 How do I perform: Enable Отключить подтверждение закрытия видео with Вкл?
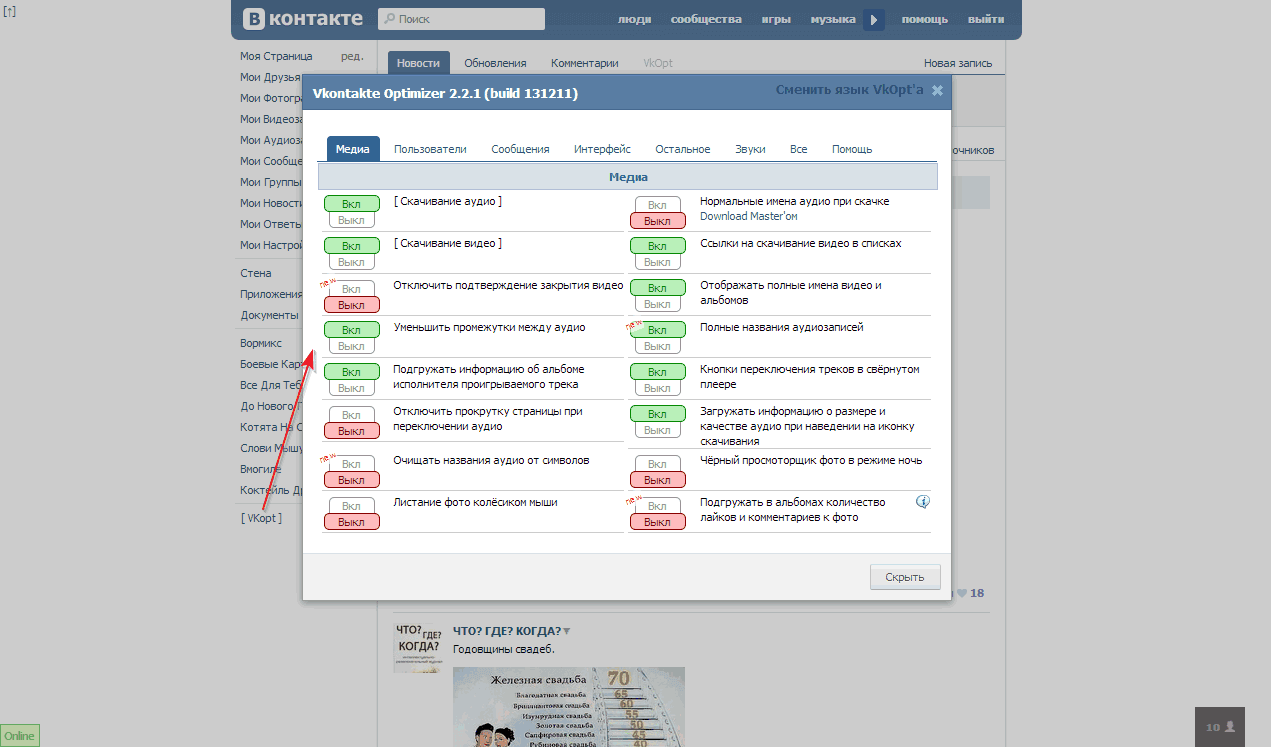pos(351,288)
